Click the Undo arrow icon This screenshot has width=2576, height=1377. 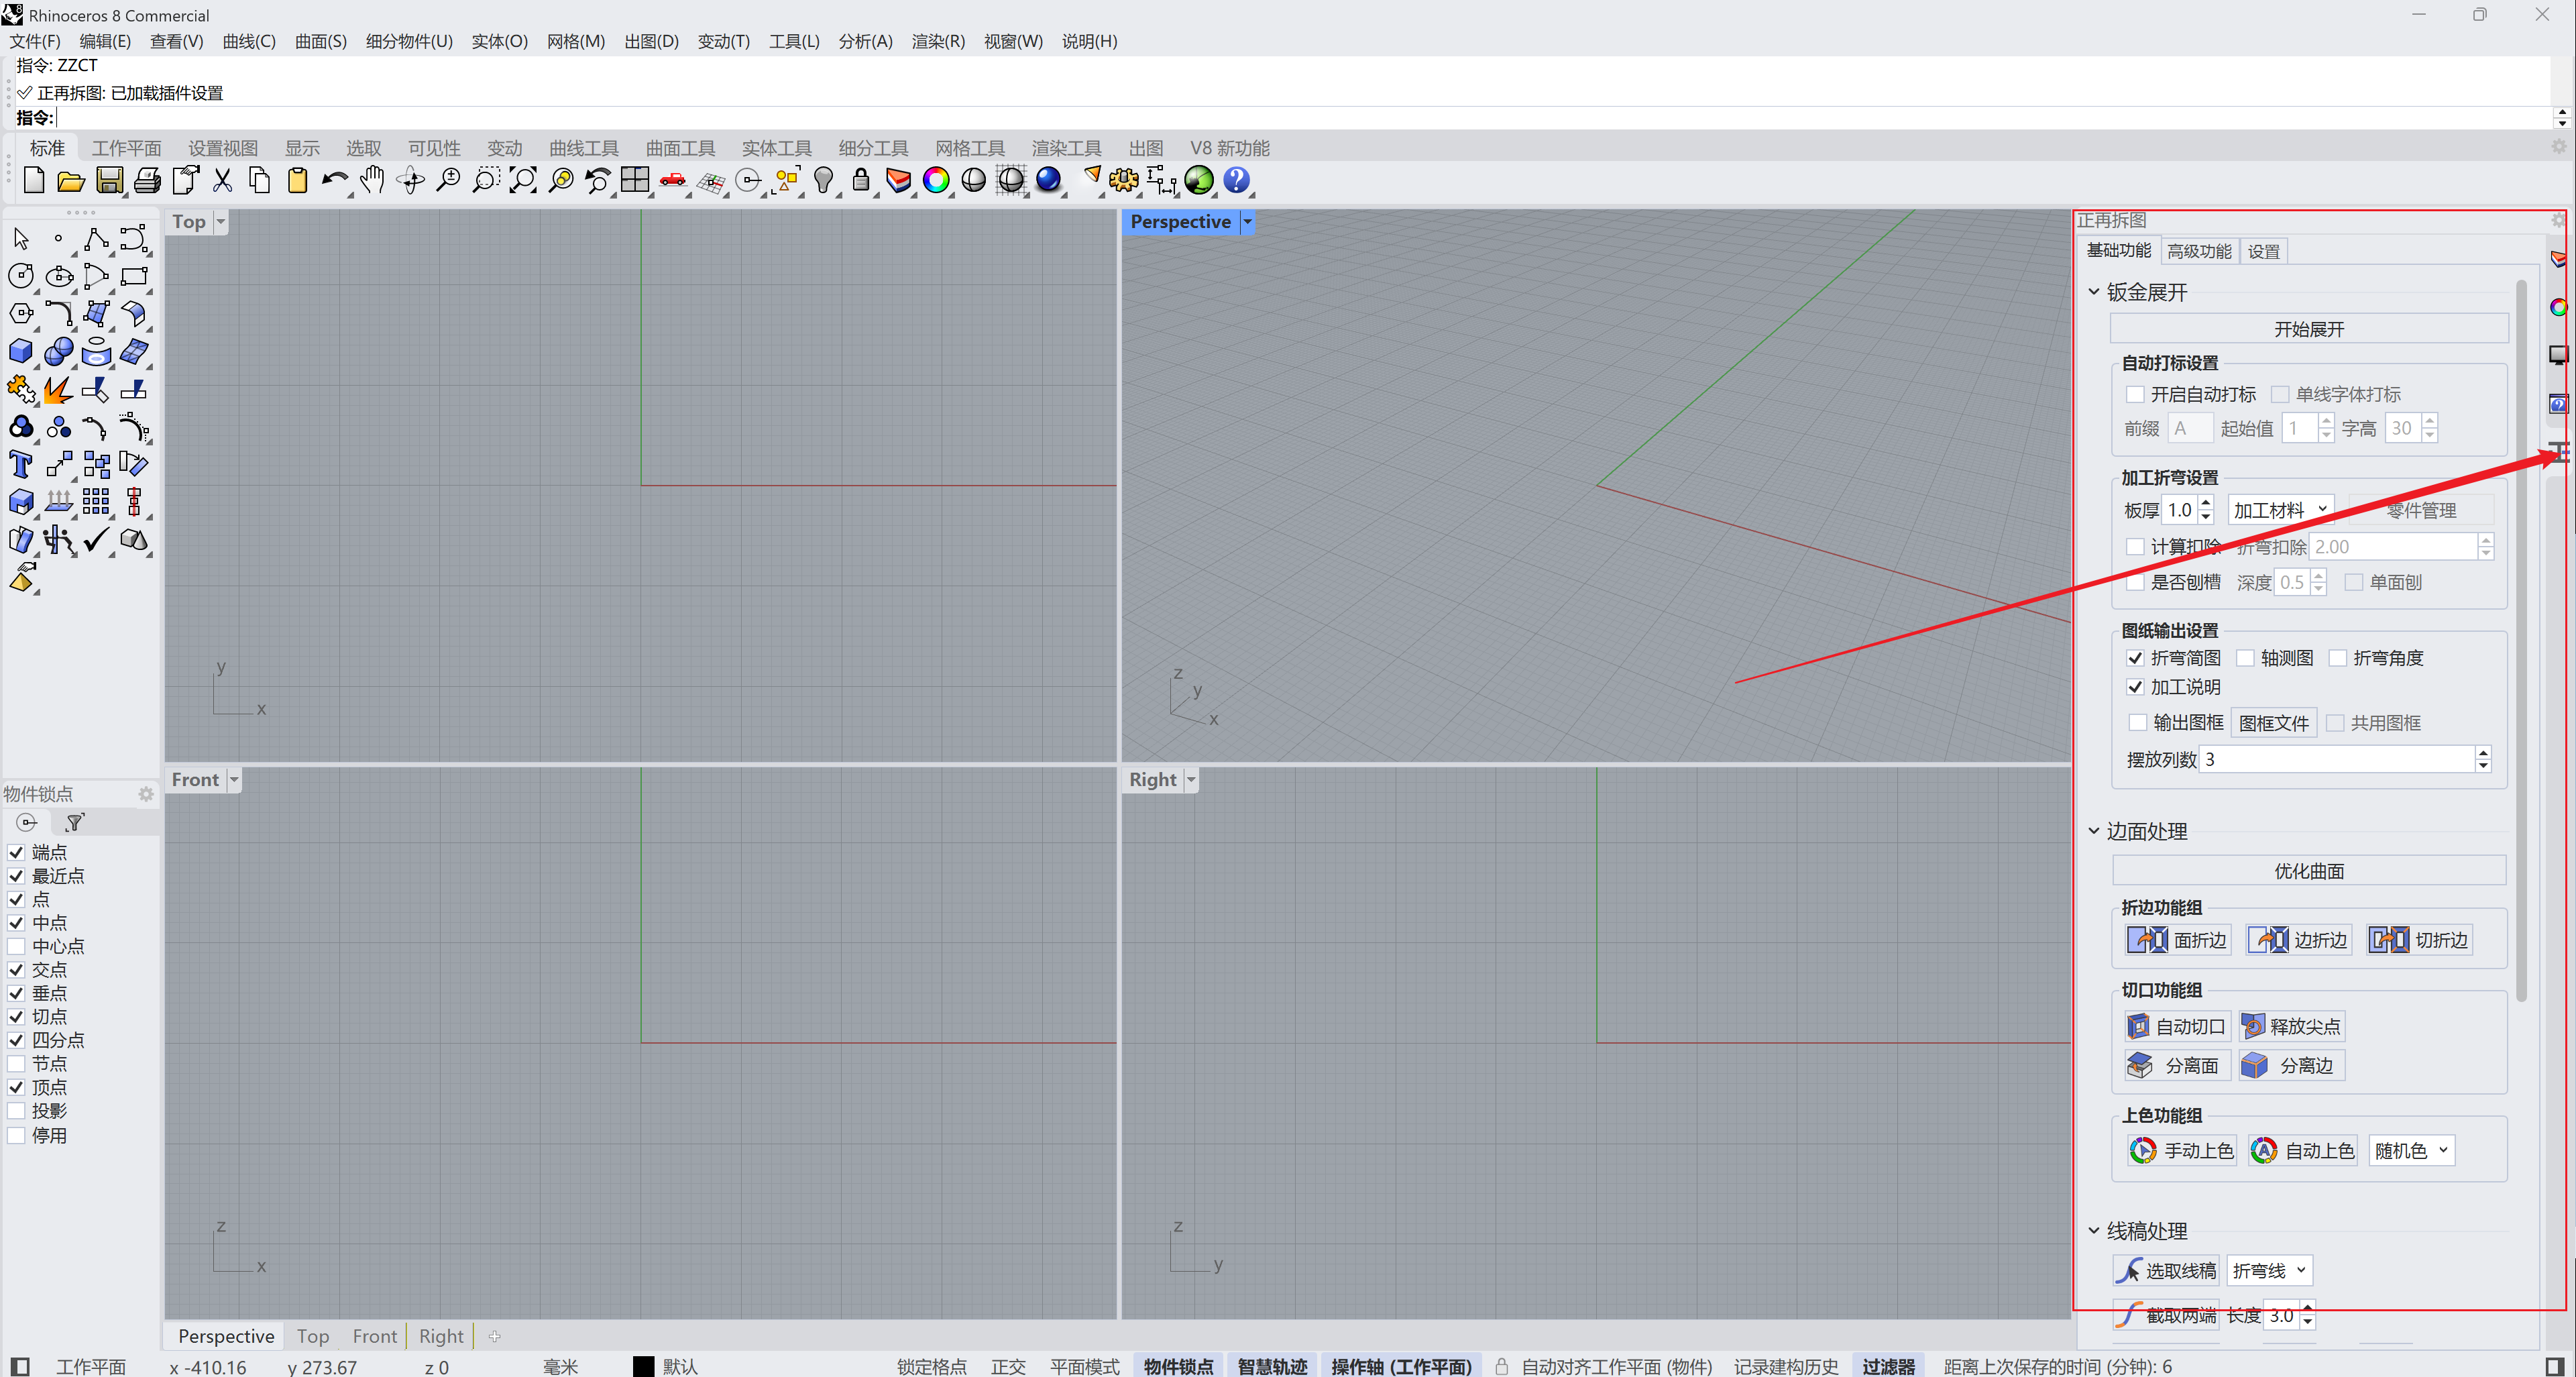click(x=334, y=181)
